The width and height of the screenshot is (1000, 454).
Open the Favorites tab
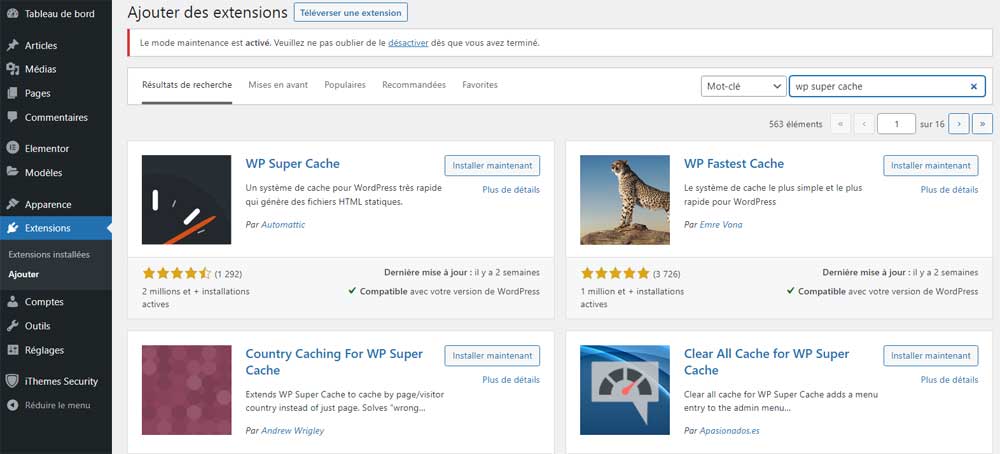[x=480, y=85]
